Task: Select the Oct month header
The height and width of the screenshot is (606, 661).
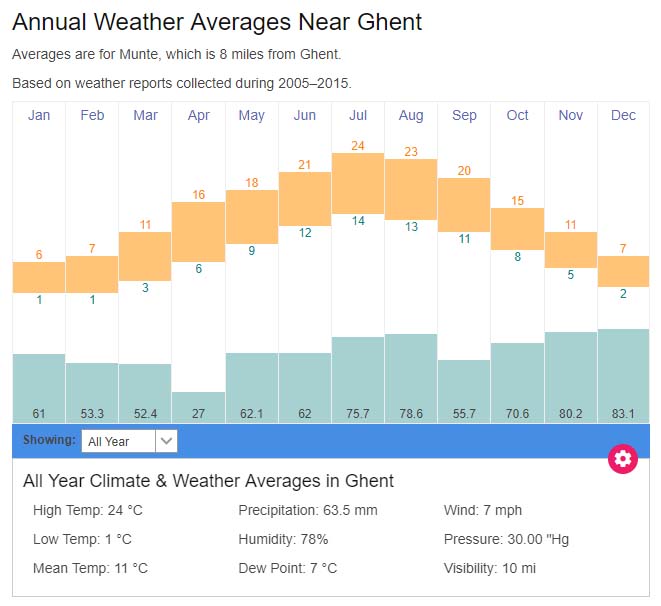Action: [517, 116]
